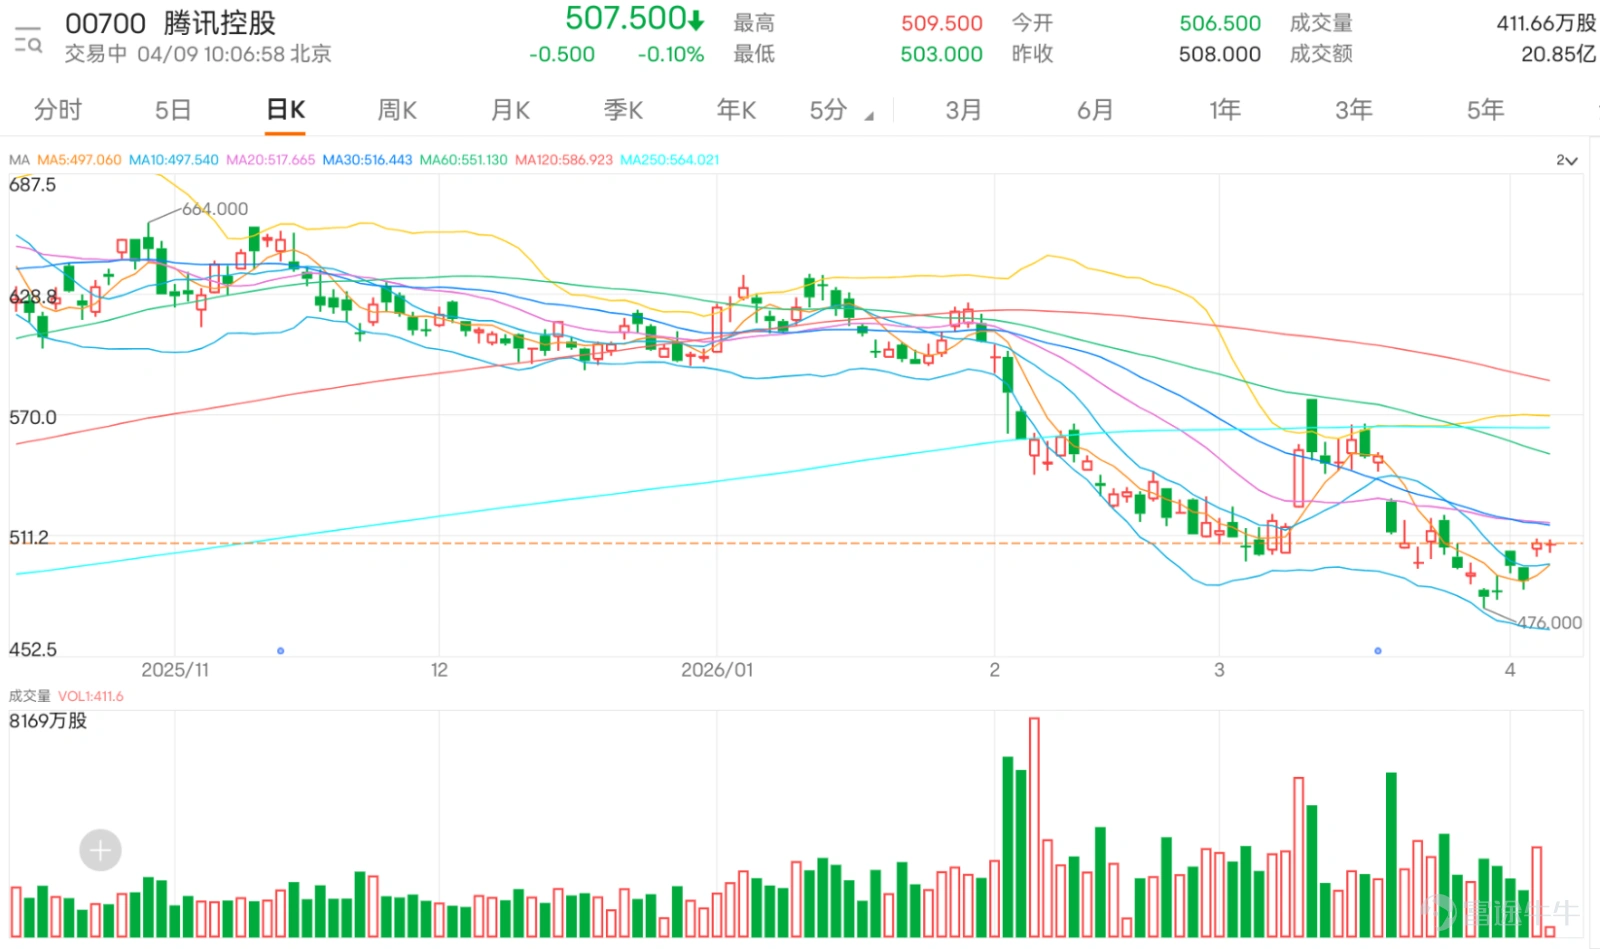Viewport: 1600px width, 949px height.
Task: Click the 2026/01 date axis label
Action: [x=717, y=670]
